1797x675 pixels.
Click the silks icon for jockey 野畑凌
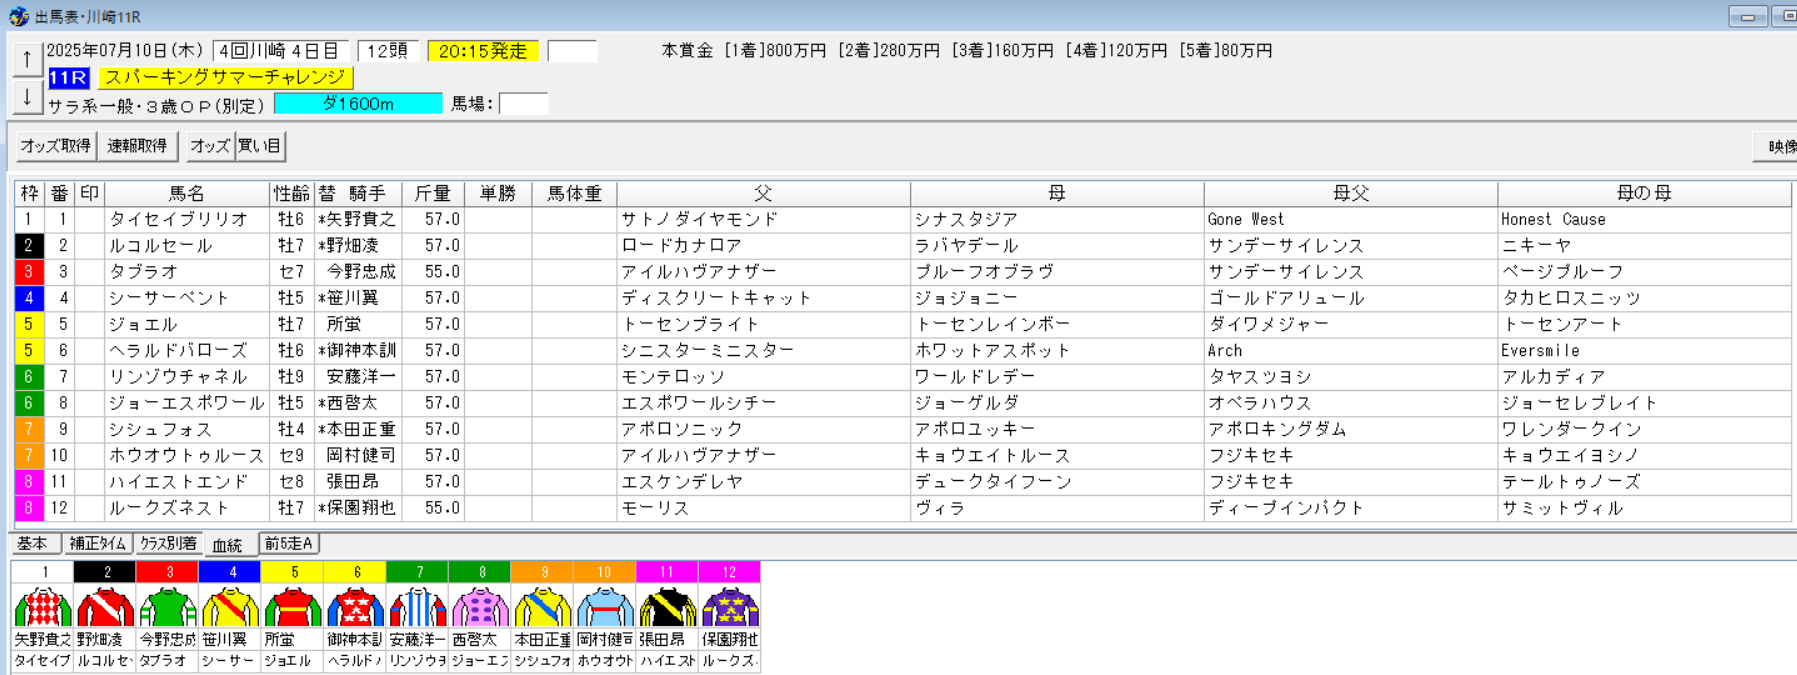[105, 607]
